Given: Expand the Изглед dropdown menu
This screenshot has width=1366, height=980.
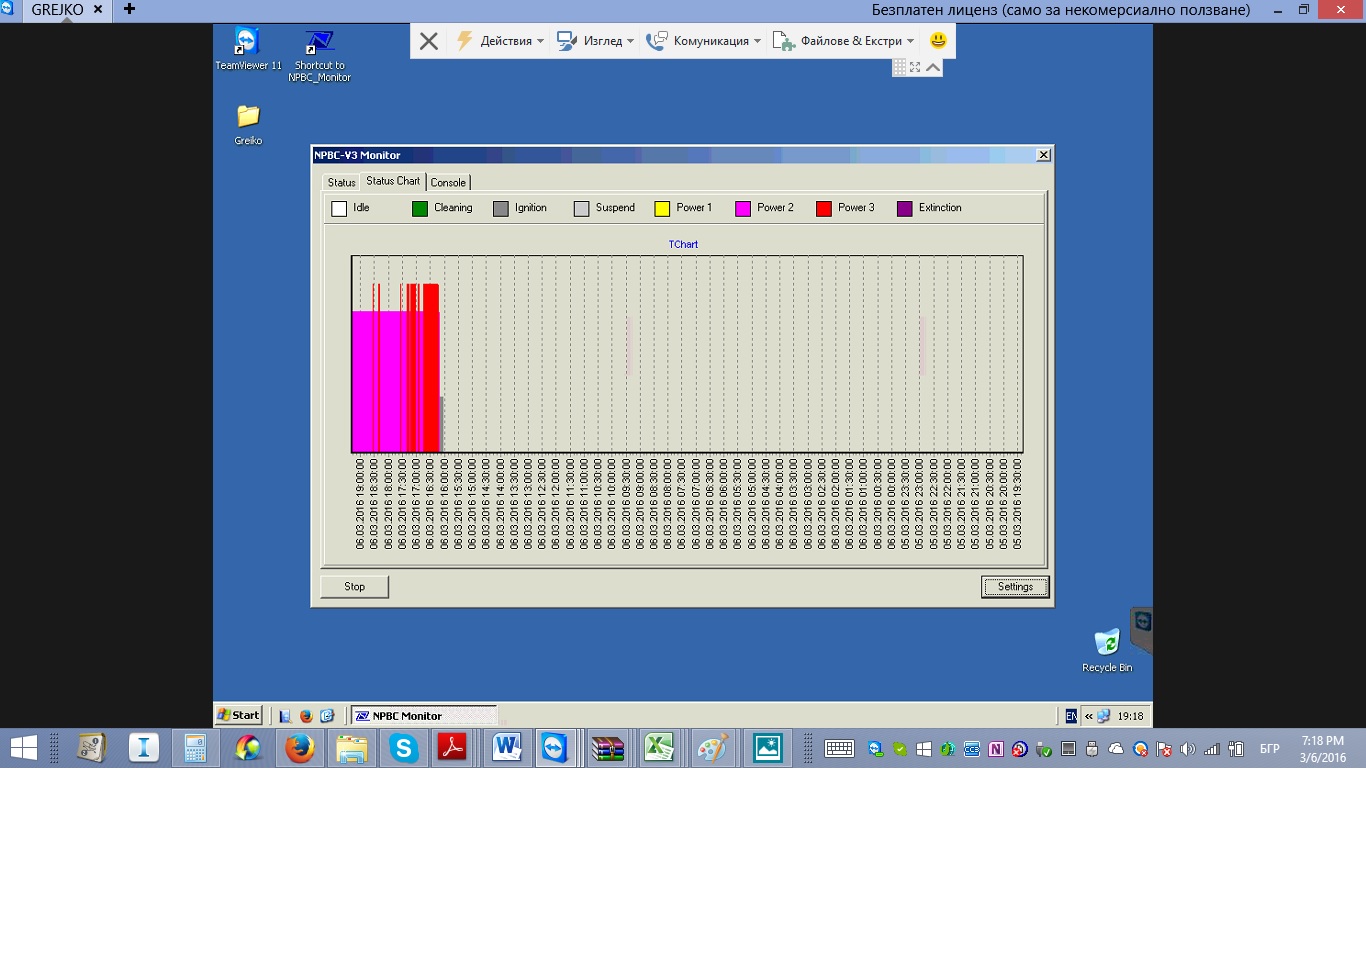Looking at the screenshot, I should tap(596, 41).
